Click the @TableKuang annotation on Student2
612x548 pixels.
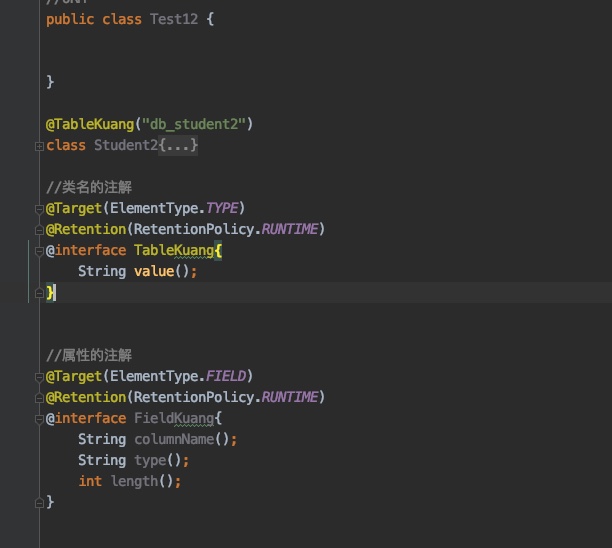tap(89, 124)
